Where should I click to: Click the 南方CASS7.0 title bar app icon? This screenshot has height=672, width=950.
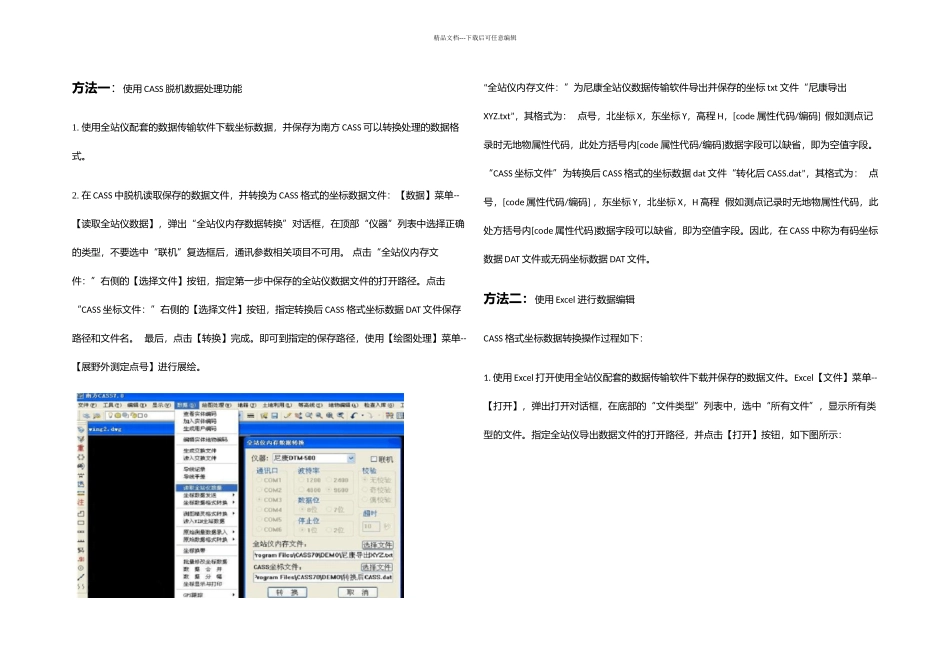[81, 396]
